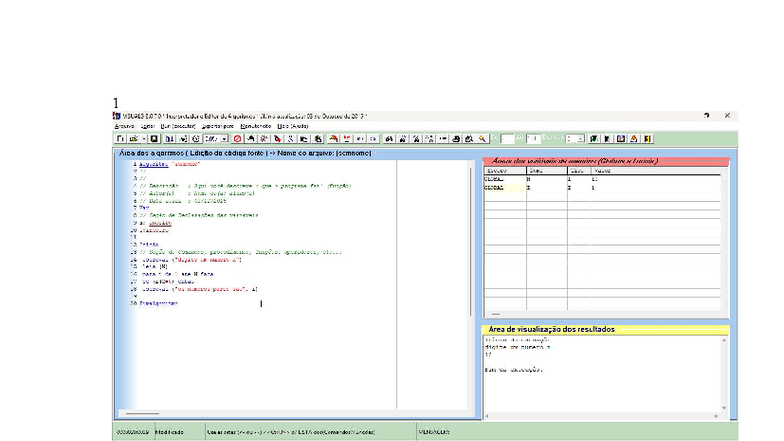Click the clock timer execution icon

tap(196, 138)
